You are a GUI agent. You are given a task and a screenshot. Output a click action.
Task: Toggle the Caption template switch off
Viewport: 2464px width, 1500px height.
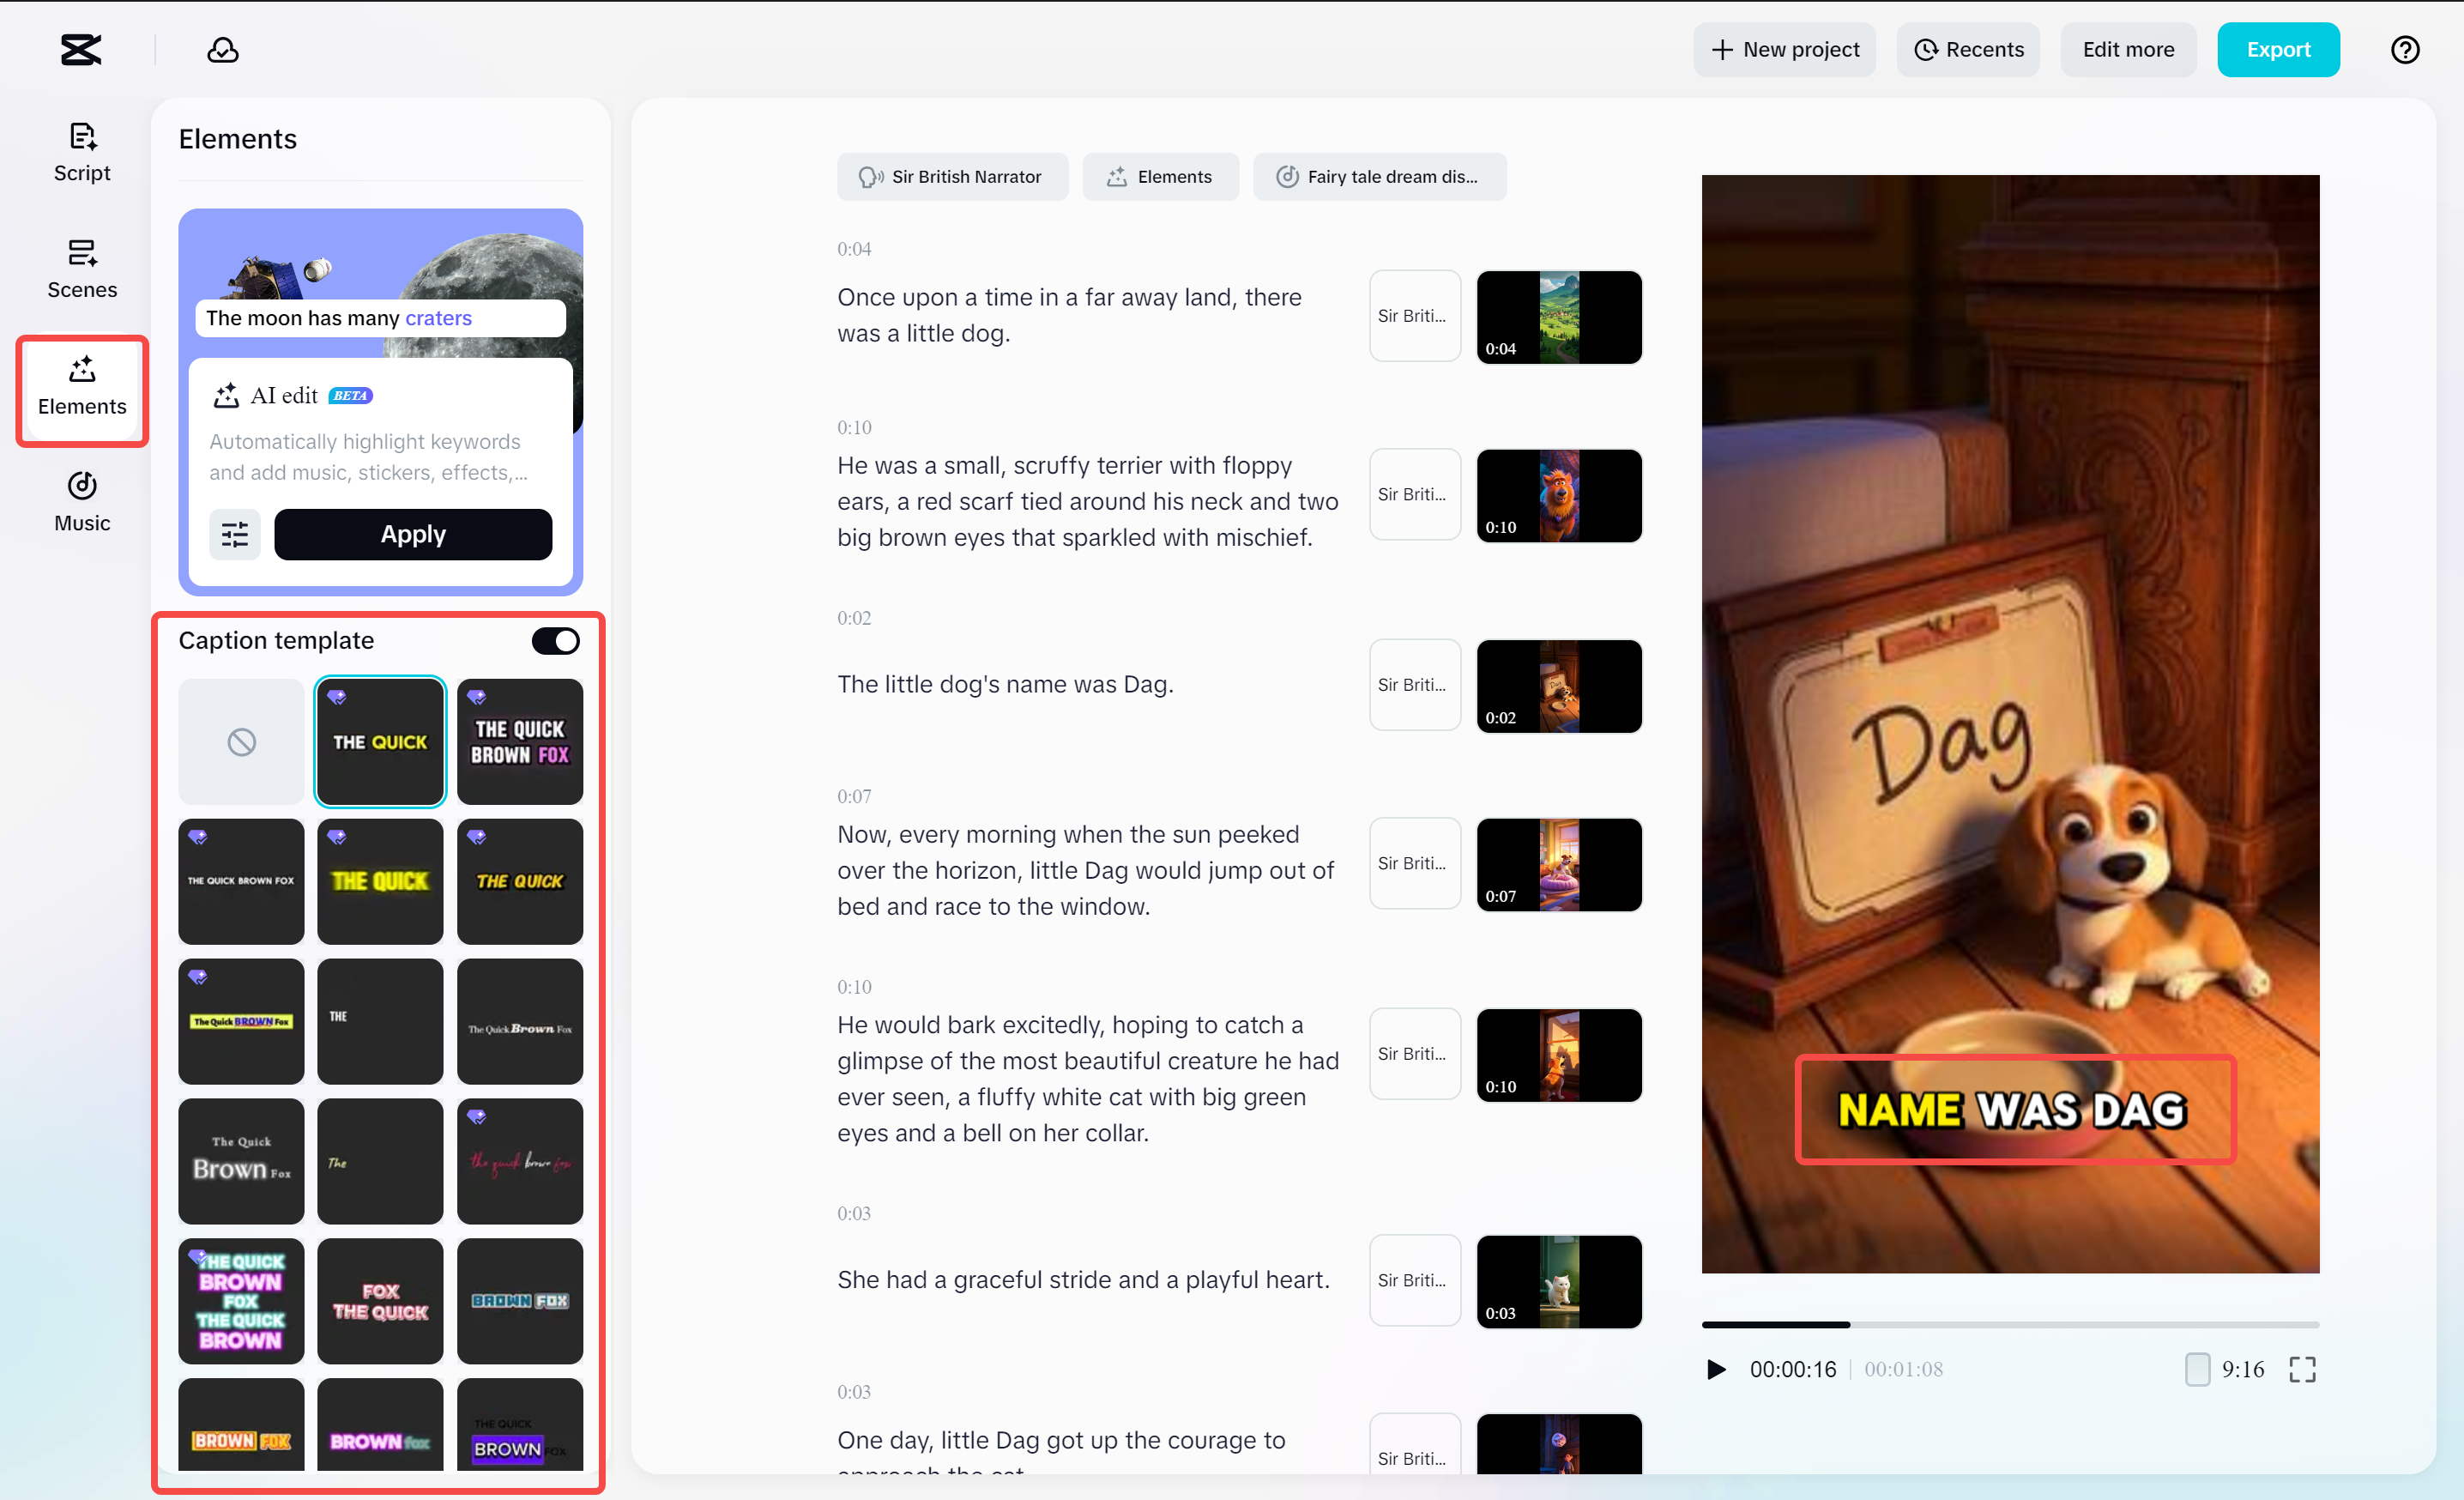coord(556,640)
